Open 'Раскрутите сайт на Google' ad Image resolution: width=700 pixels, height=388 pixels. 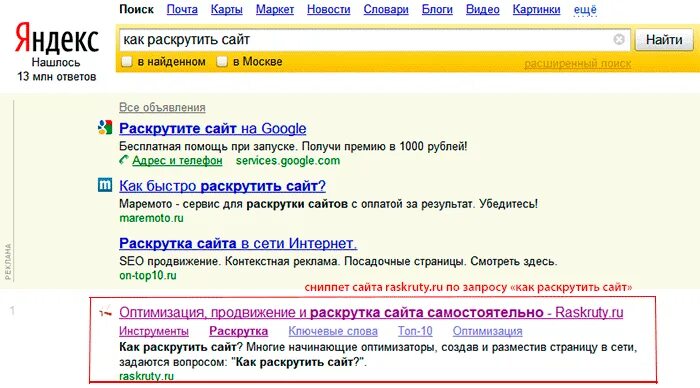[x=212, y=129]
